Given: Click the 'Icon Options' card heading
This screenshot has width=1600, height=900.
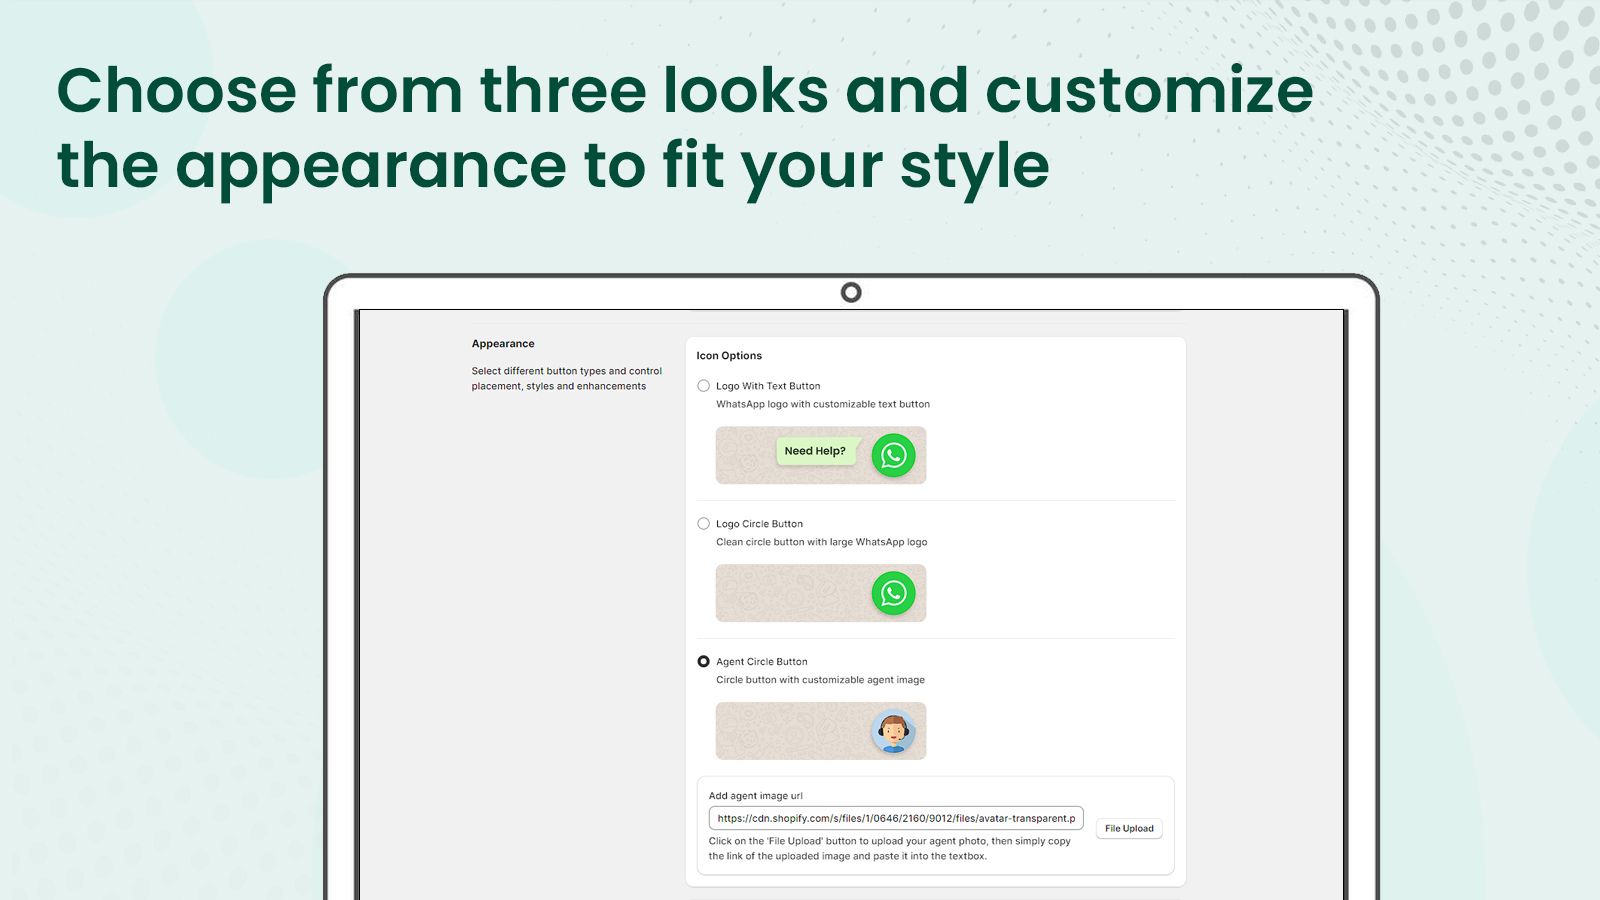Looking at the screenshot, I should pos(729,356).
